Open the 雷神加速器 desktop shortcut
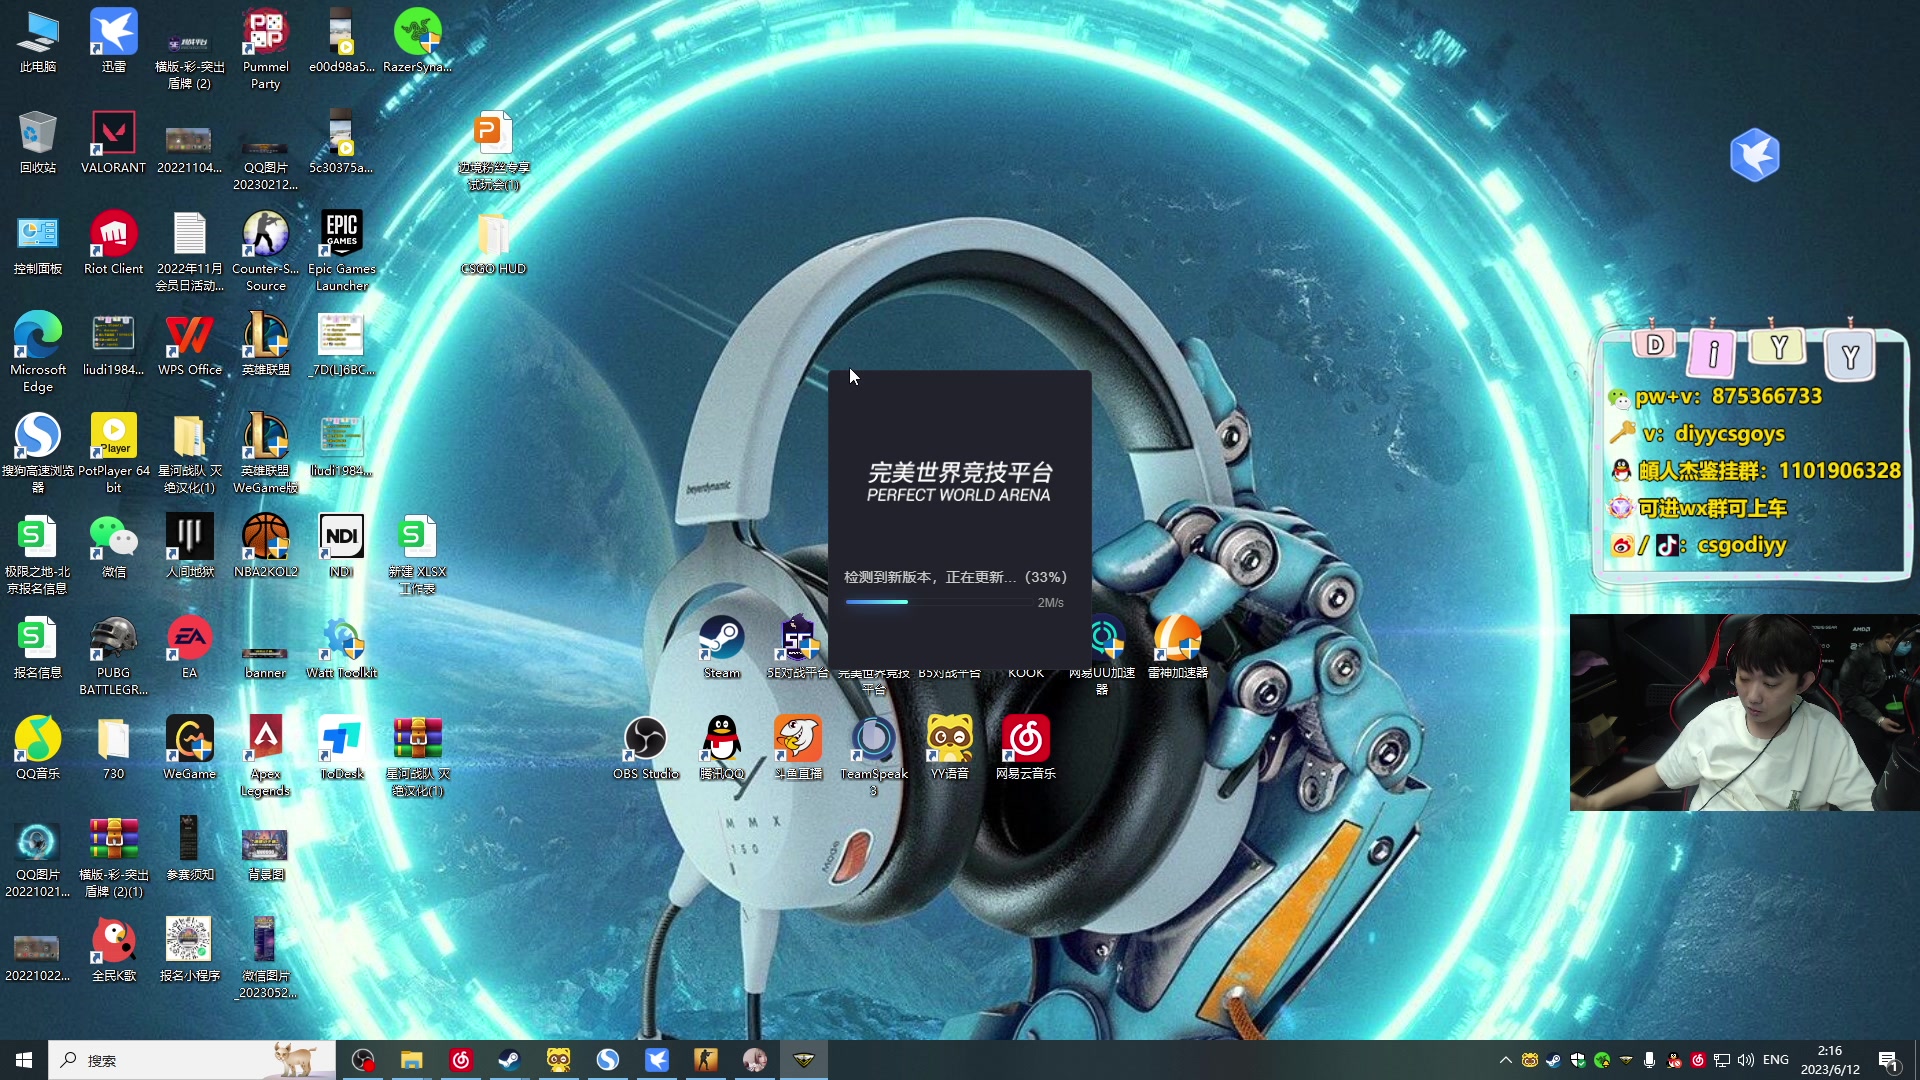 pos(1178,648)
